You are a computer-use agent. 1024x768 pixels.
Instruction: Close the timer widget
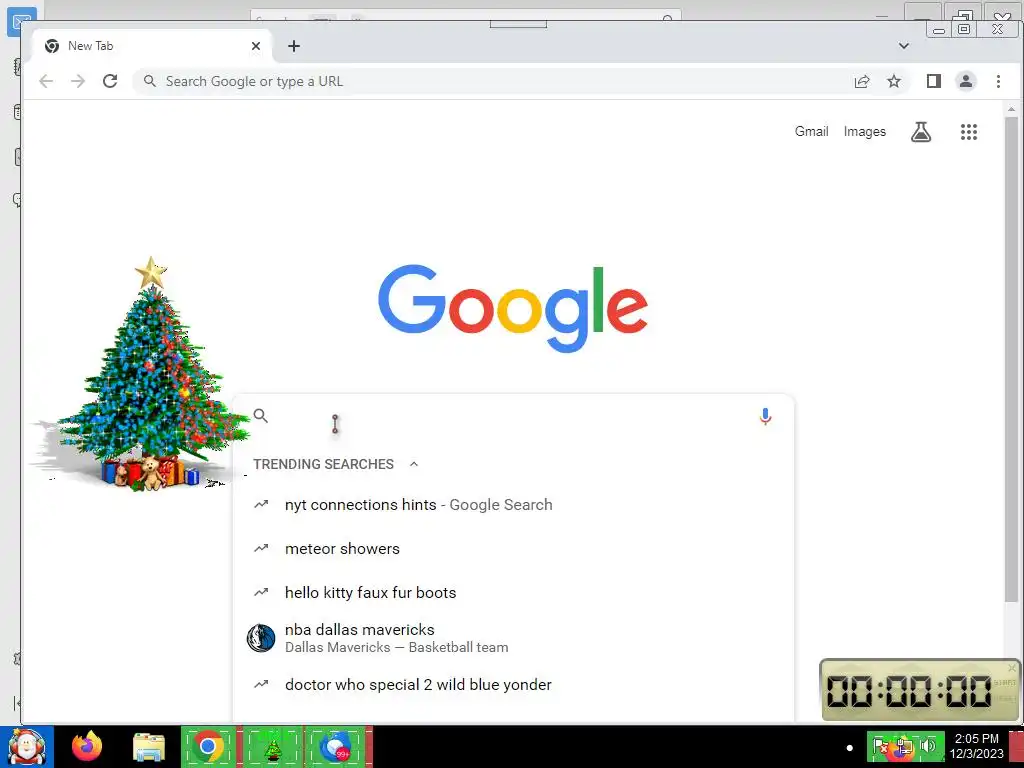(x=1012, y=667)
